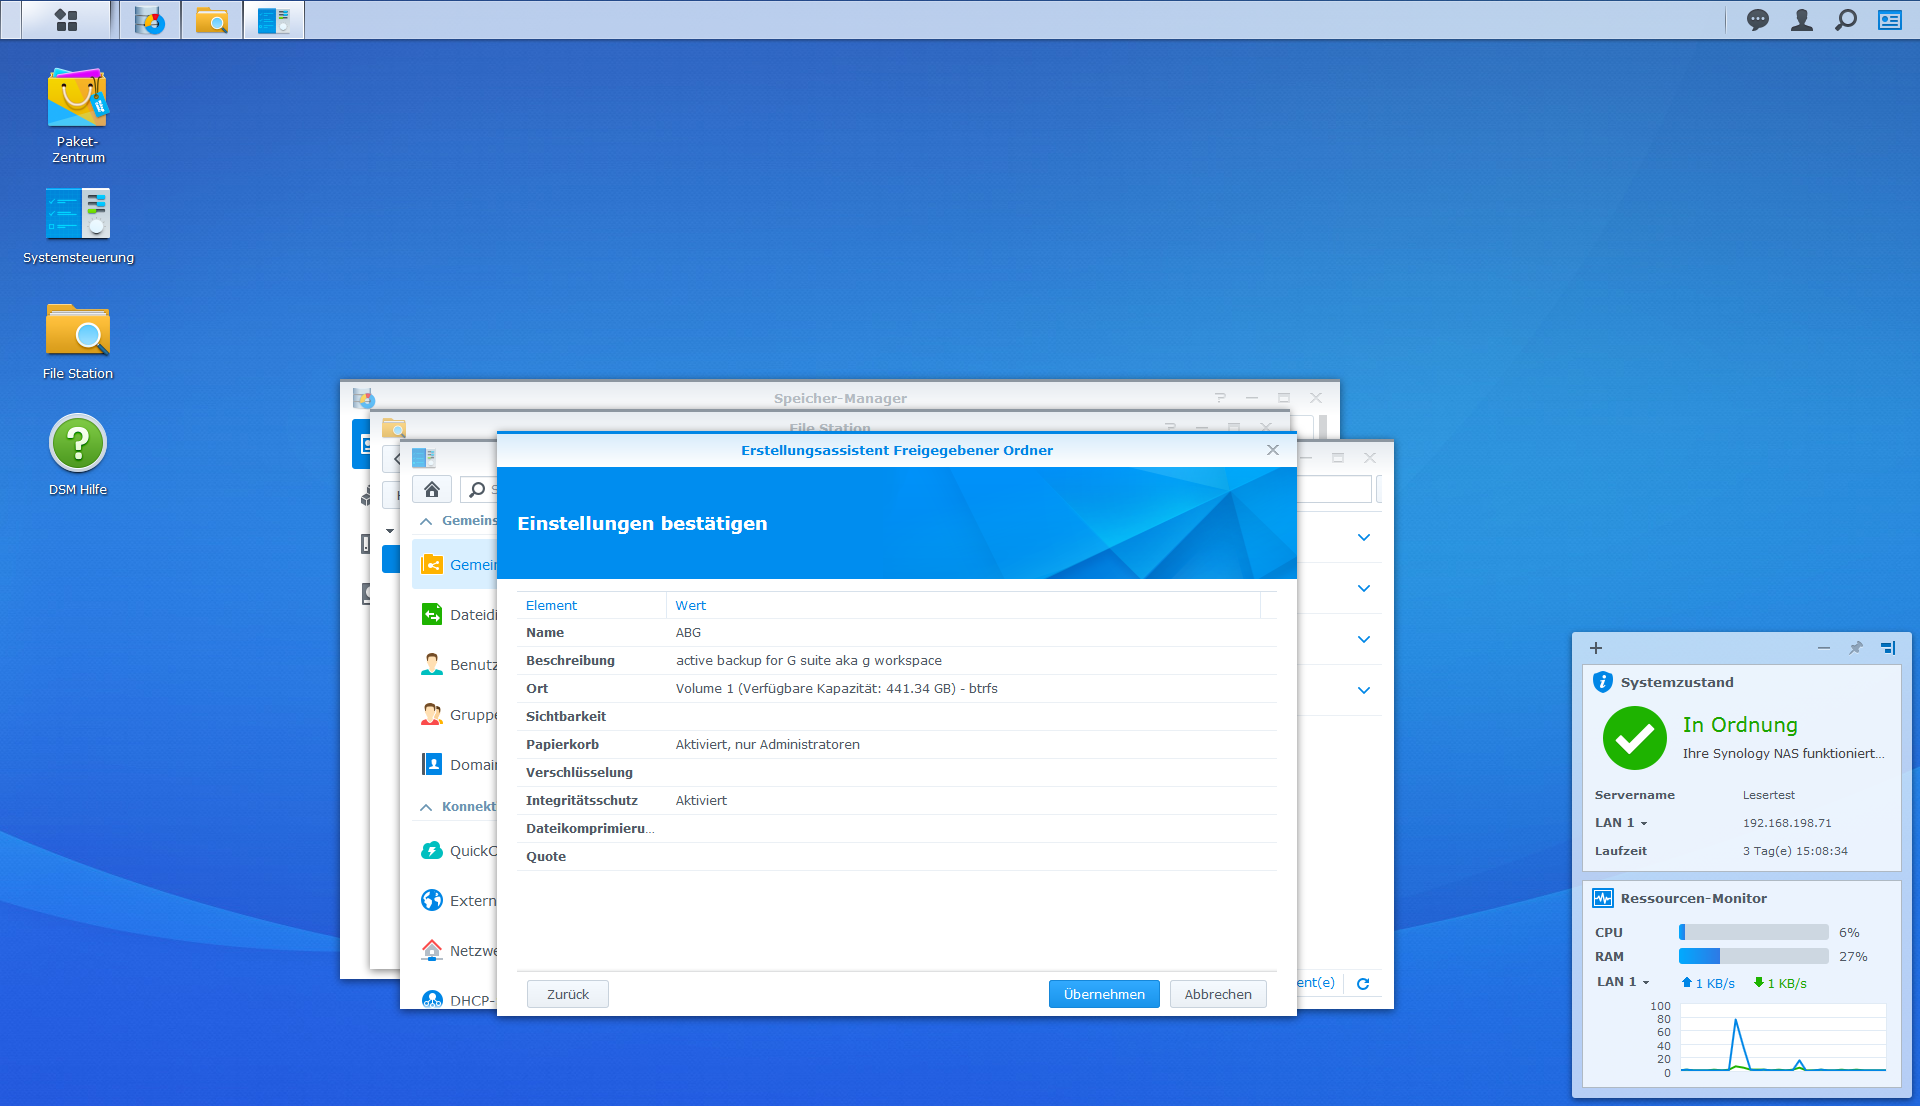The image size is (1920, 1106).
Task: Click the refresh icon in control panel
Action: point(1362,984)
